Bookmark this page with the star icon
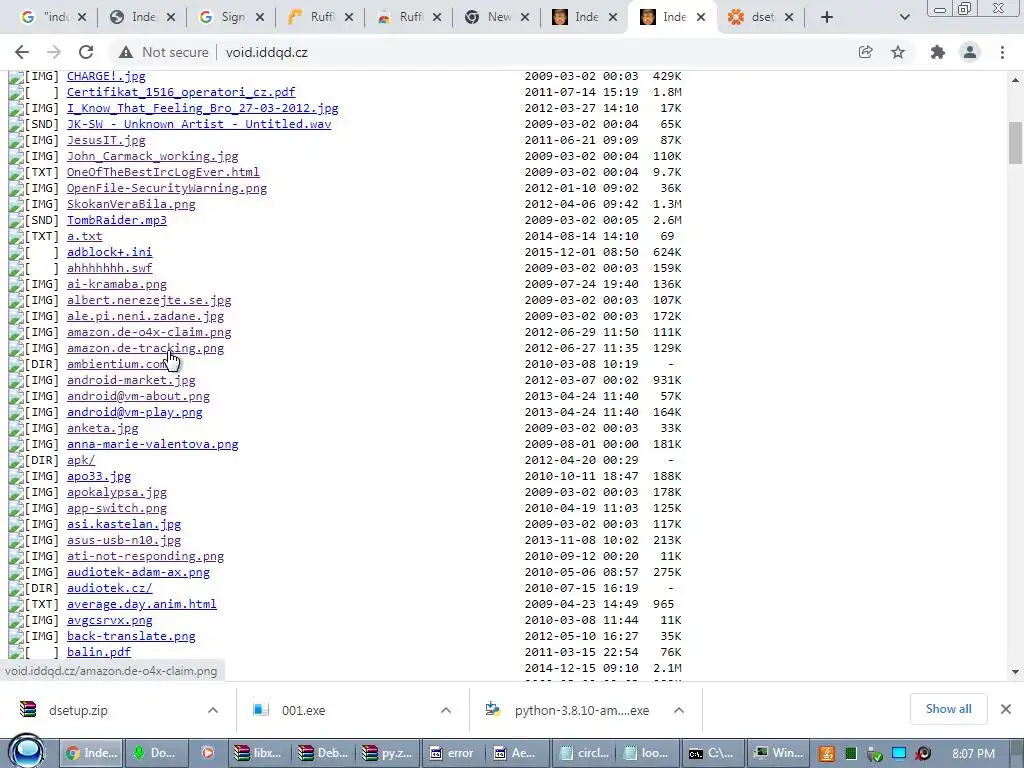 point(898,52)
